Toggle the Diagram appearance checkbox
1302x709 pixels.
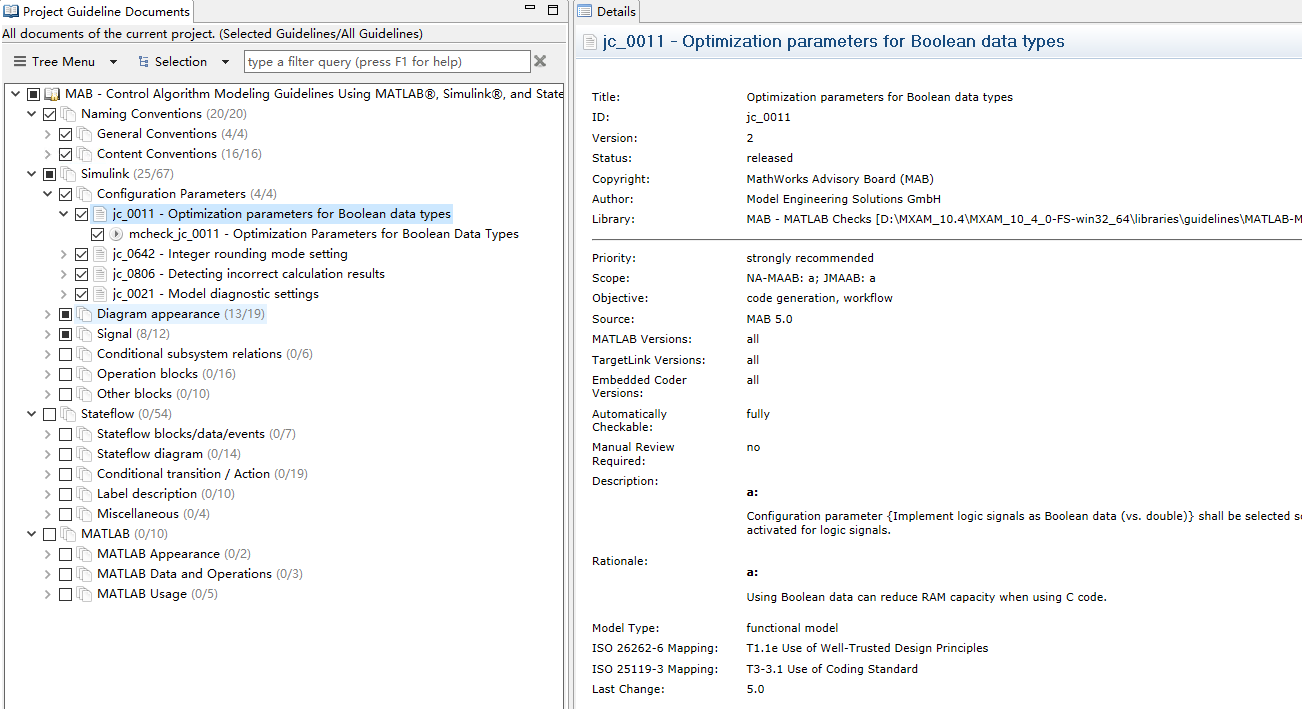(66, 314)
